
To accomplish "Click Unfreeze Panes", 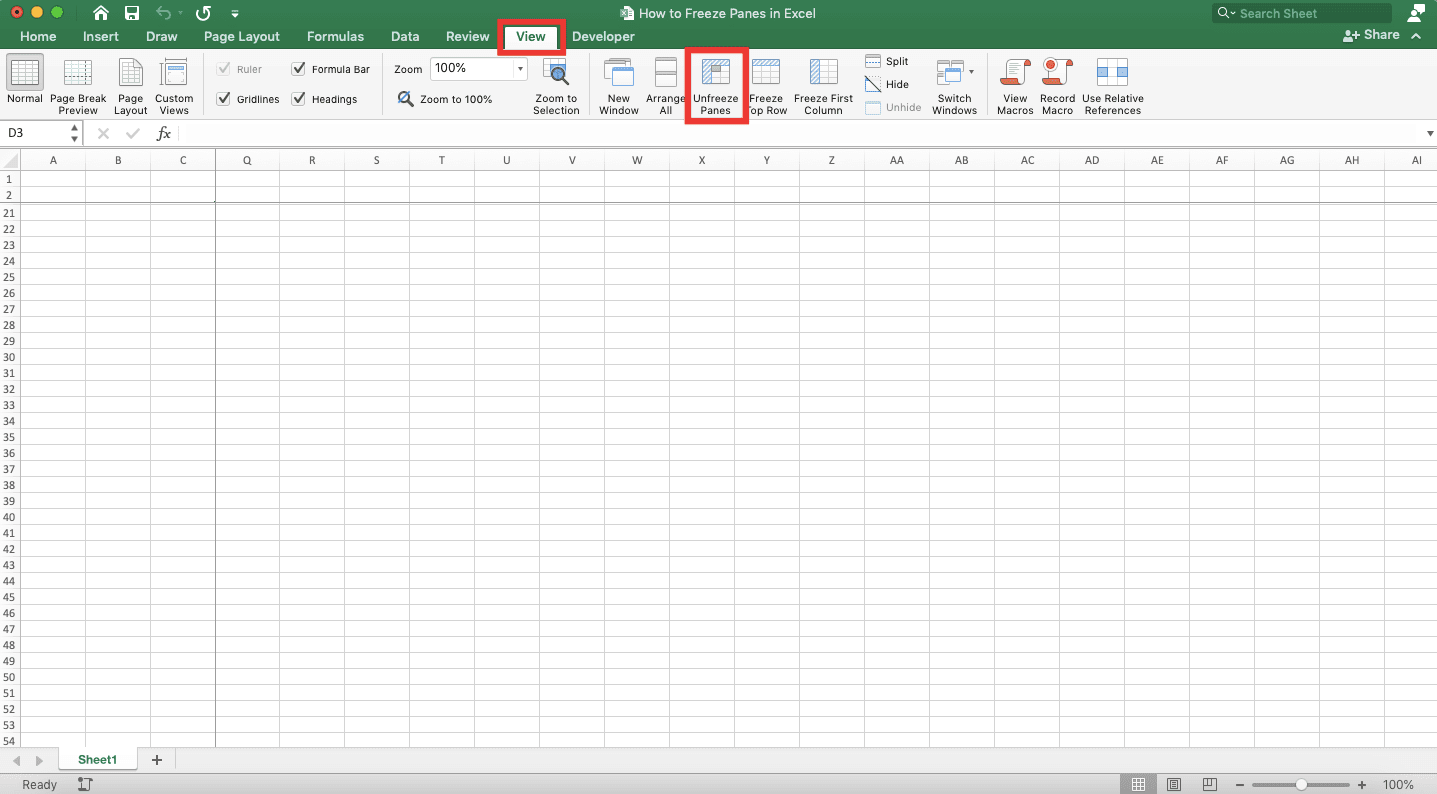I will pyautogui.click(x=716, y=87).
